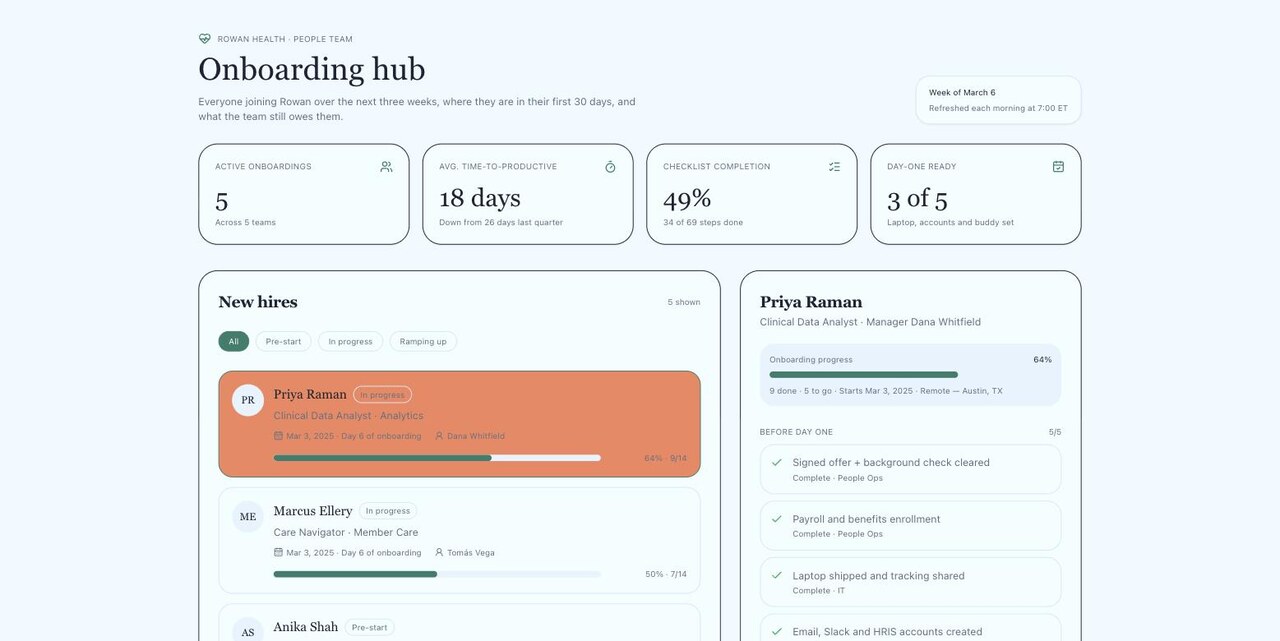Open Anika Shah's new hire card
The height and width of the screenshot is (641, 1280).
pyautogui.click(x=459, y=622)
